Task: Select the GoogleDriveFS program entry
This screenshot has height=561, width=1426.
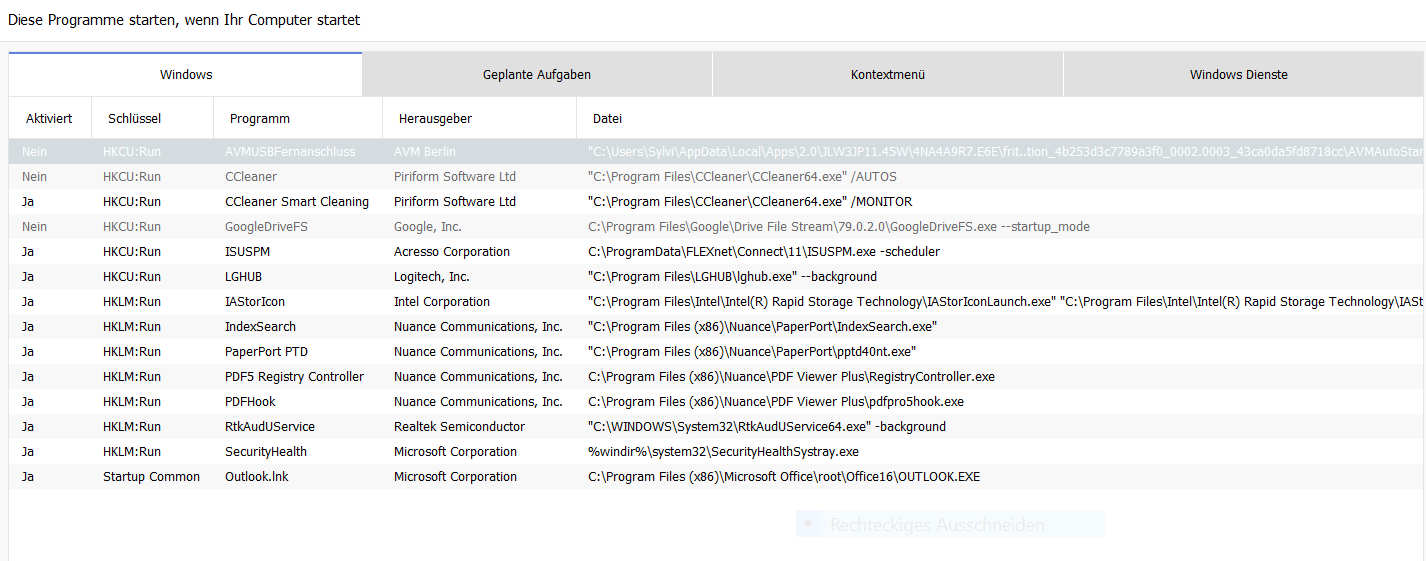Action: [266, 227]
